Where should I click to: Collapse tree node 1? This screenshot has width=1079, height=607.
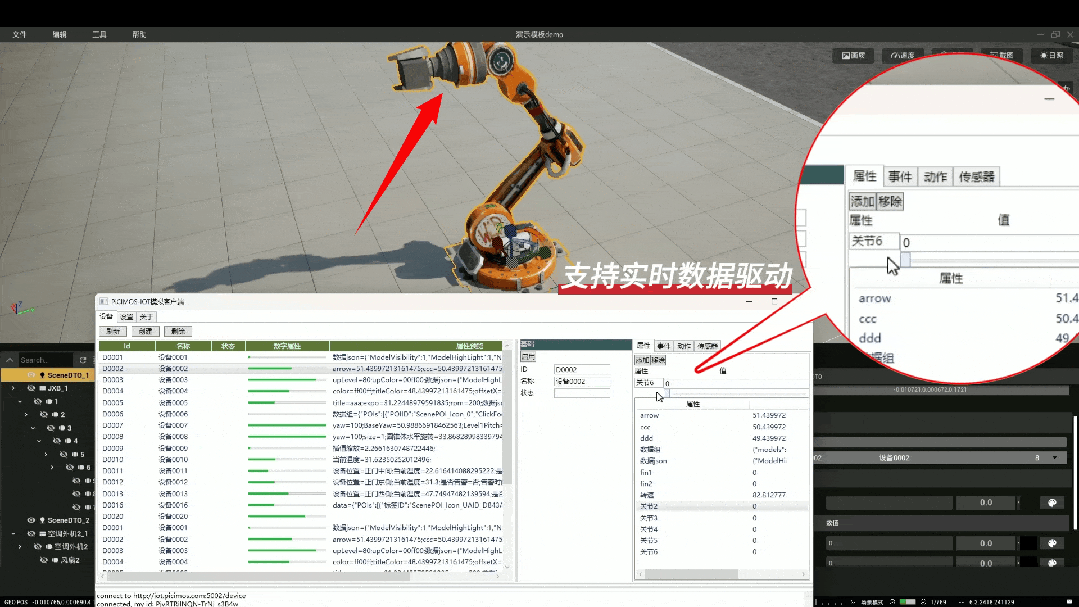tap(20, 401)
